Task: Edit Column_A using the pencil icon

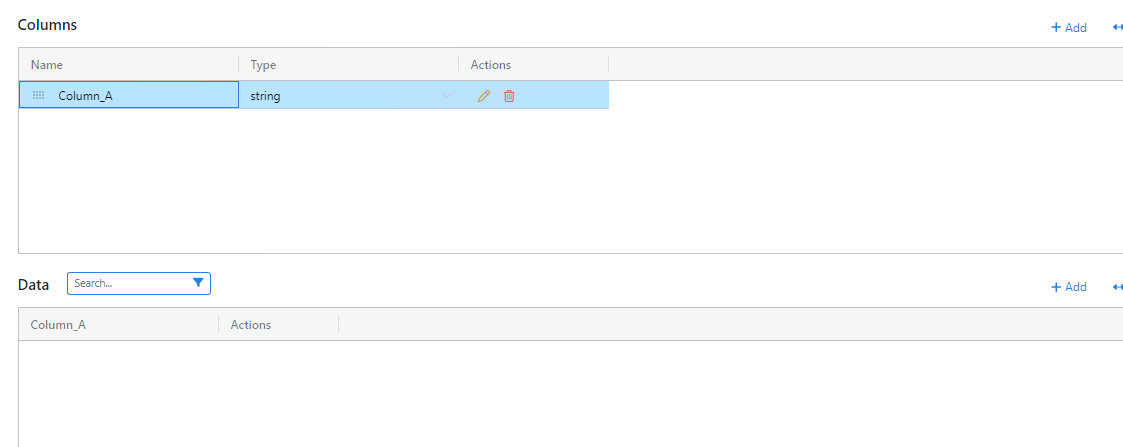Action: pyautogui.click(x=484, y=96)
